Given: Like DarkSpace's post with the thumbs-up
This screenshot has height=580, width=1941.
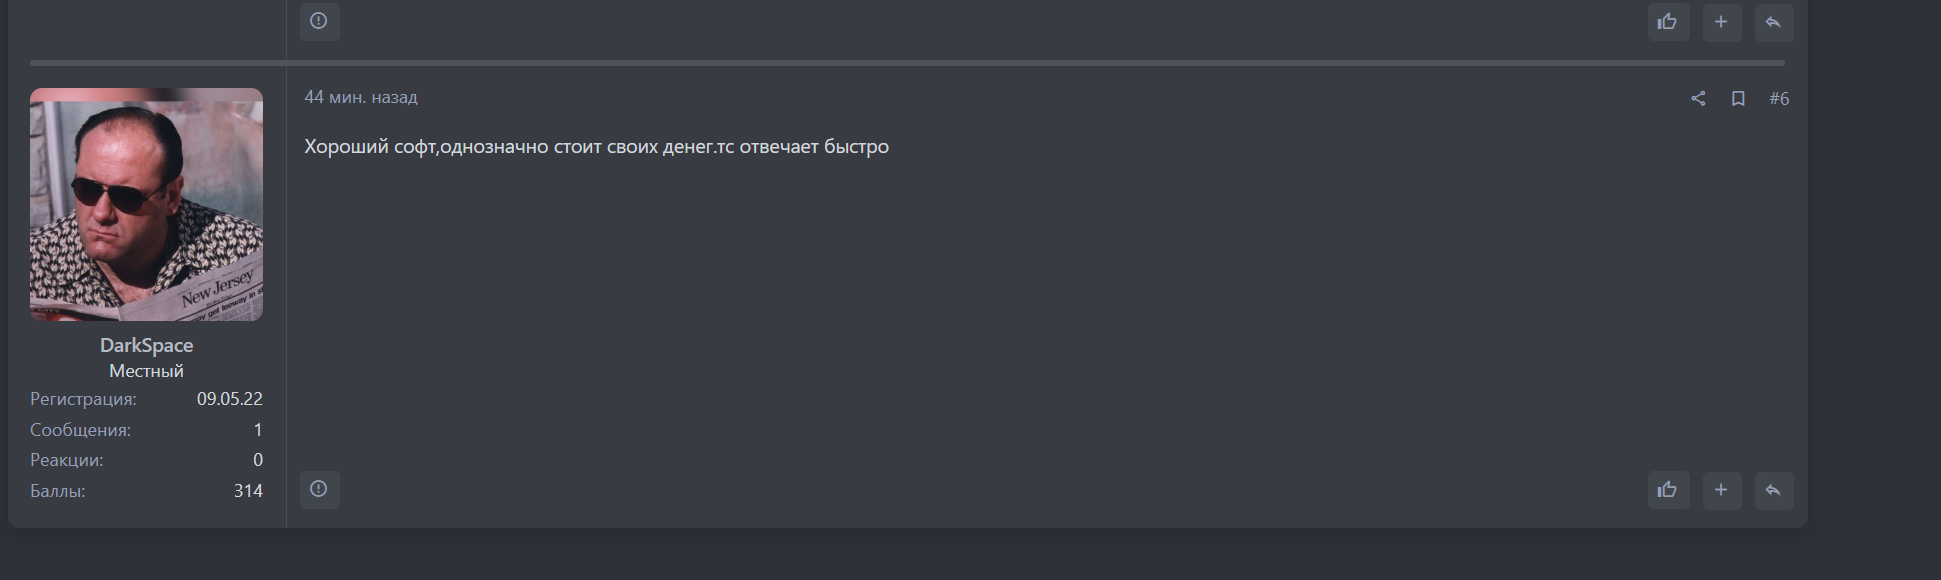Looking at the screenshot, I should [x=1667, y=490].
